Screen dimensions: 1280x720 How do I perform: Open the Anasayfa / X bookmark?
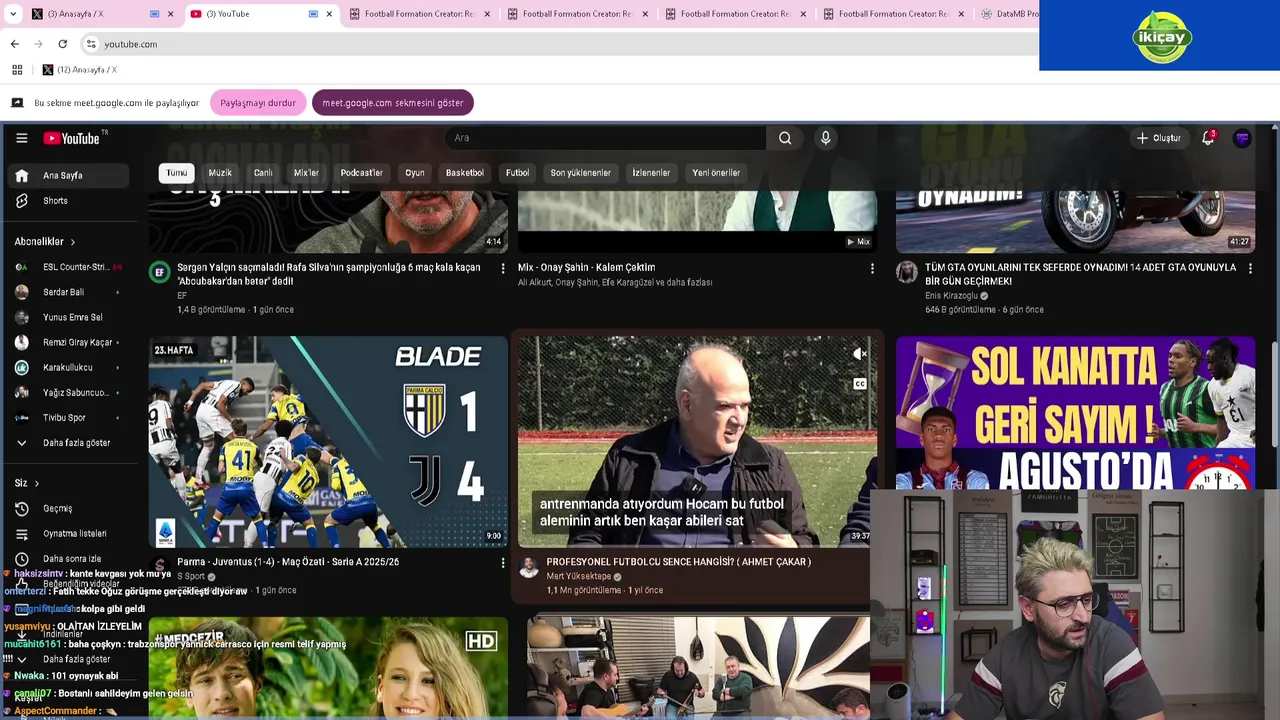coord(80,70)
